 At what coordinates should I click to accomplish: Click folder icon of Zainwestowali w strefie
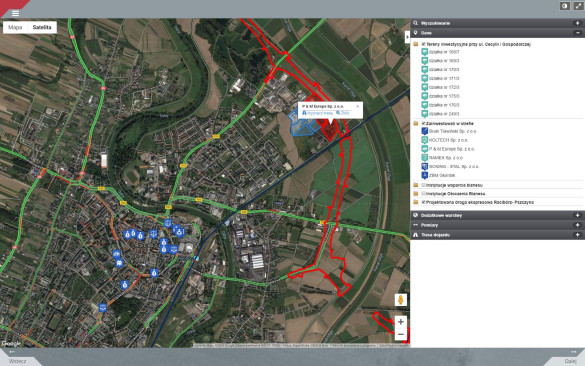(416, 123)
